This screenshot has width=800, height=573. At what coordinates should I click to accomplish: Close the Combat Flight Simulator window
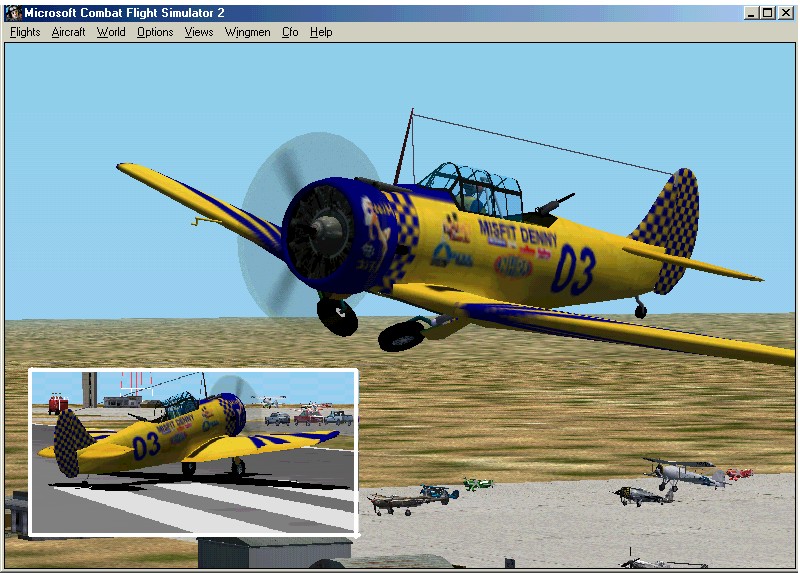(785, 13)
